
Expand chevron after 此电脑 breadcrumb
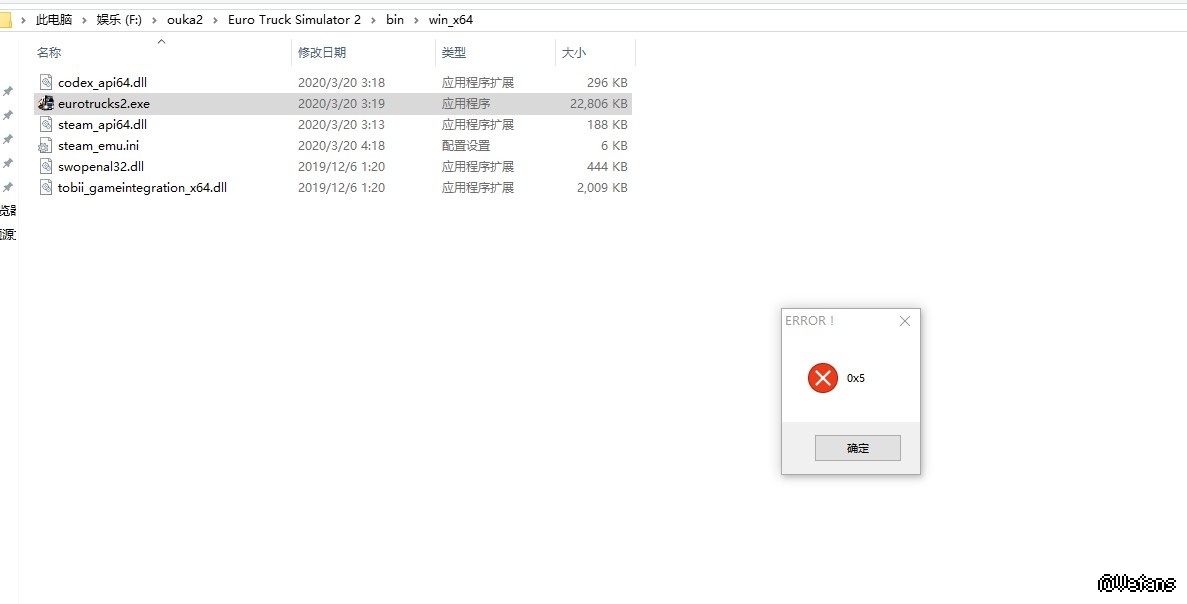pos(85,20)
